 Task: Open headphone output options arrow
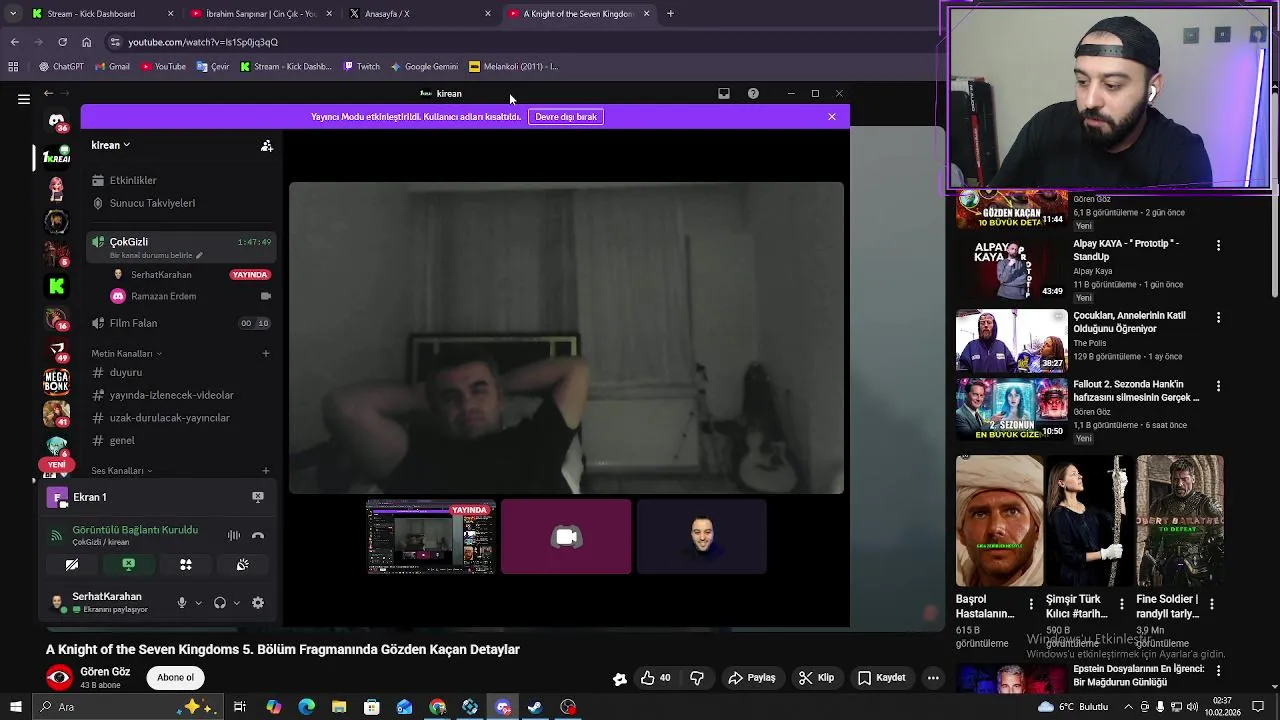[236, 603]
